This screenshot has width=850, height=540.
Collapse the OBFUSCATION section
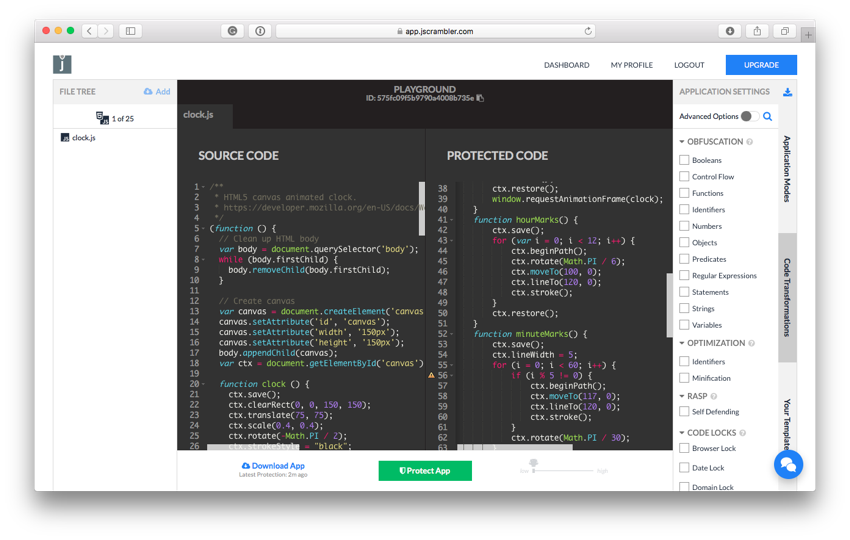point(682,142)
